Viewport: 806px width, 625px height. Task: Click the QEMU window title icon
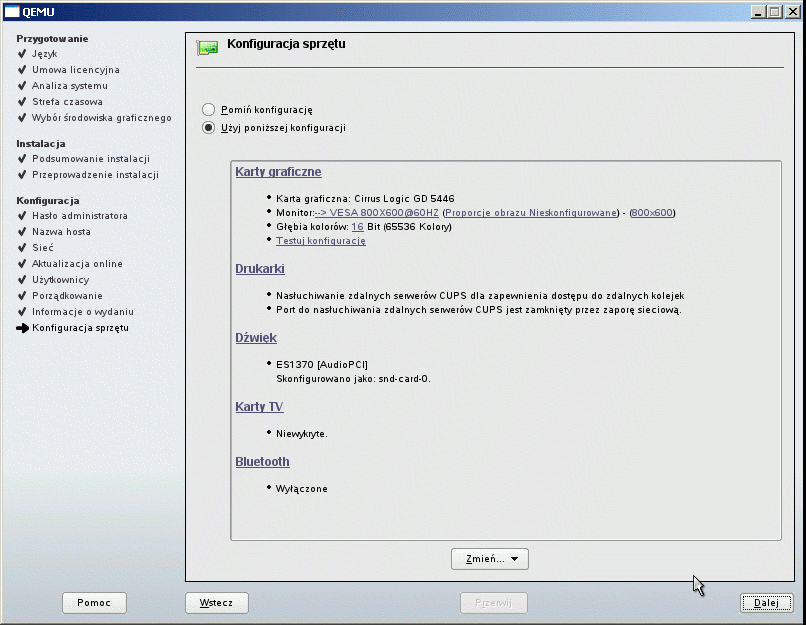click(x=13, y=11)
